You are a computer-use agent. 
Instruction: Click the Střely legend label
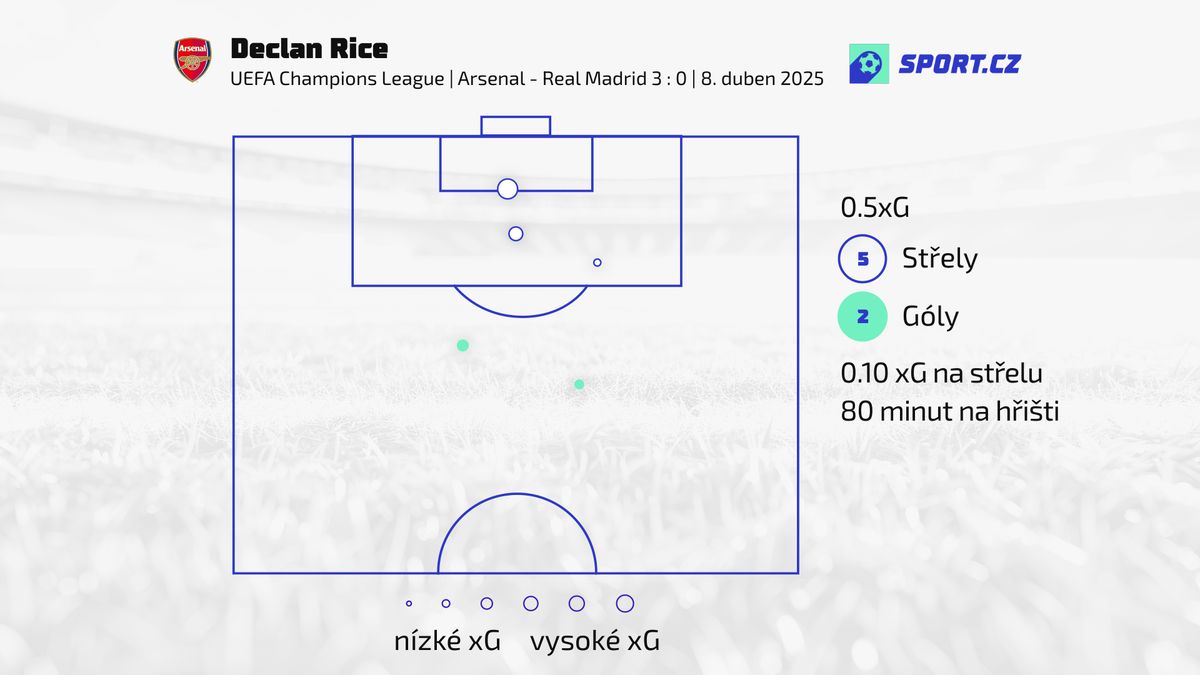(x=940, y=259)
